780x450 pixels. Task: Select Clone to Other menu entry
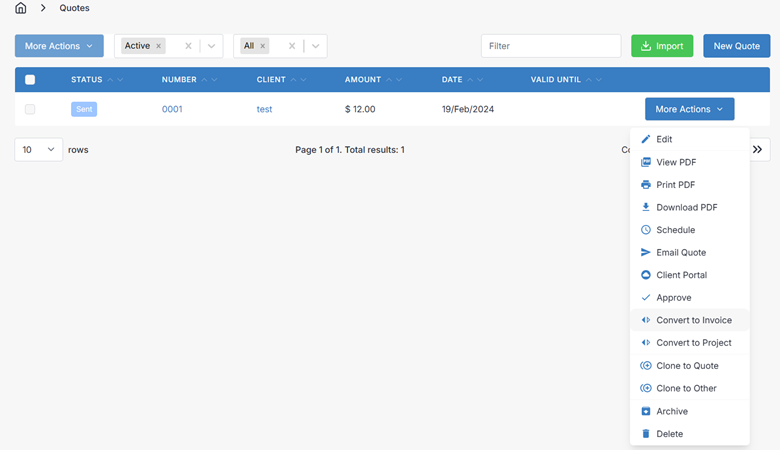tap(689, 388)
